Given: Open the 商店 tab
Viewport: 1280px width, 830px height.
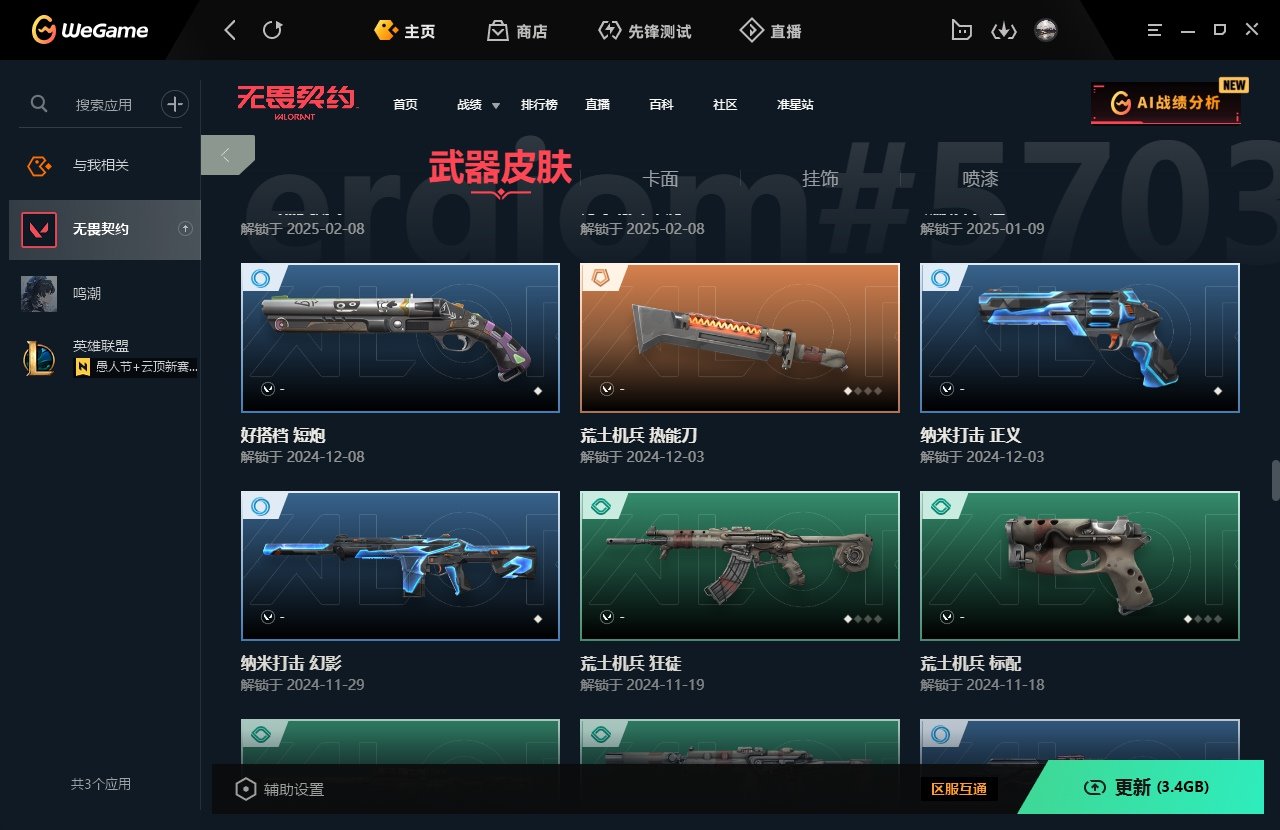Looking at the screenshot, I should 517,31.
